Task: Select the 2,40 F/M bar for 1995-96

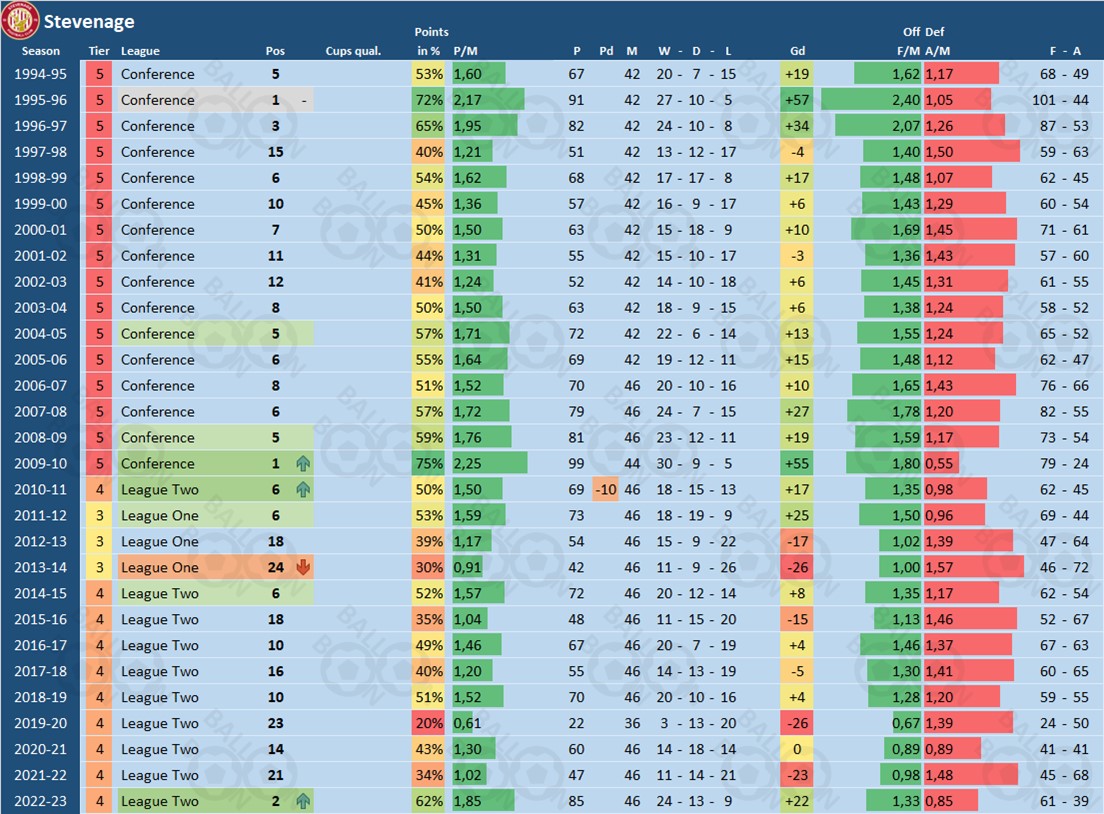Action: tap(871, 100)
